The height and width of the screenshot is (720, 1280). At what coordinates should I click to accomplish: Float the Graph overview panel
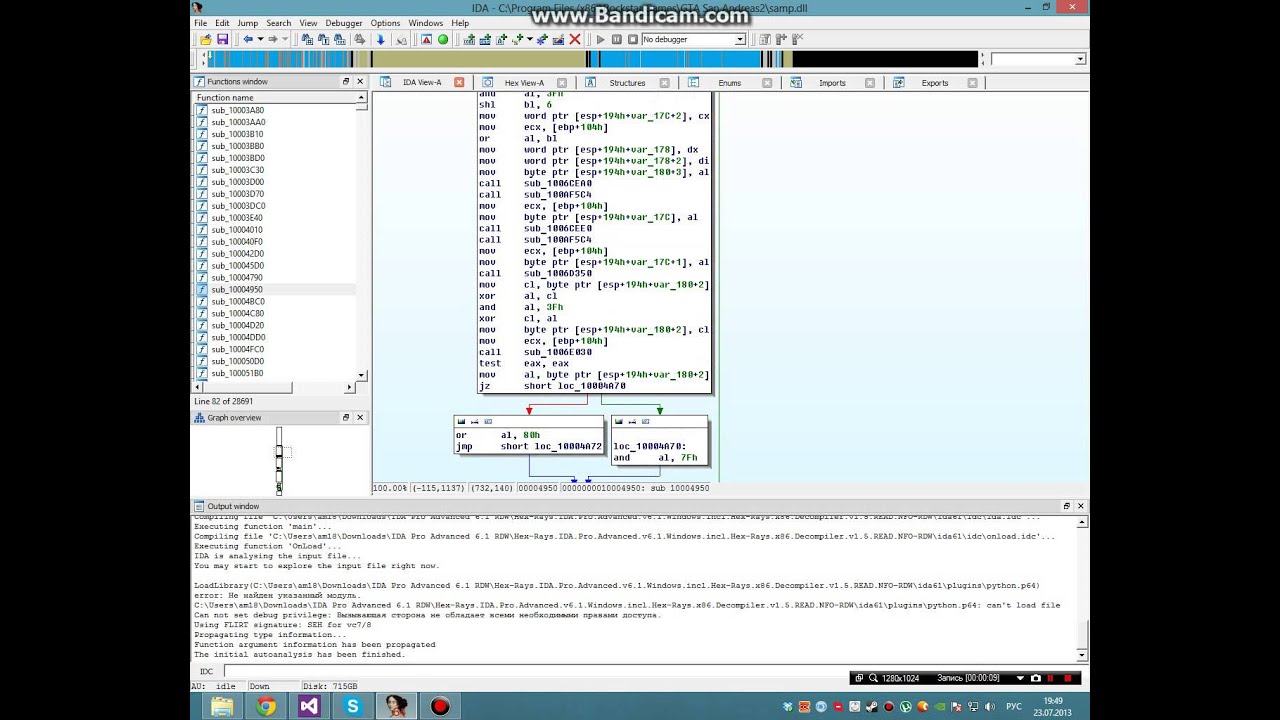click(x=346, y=418)
